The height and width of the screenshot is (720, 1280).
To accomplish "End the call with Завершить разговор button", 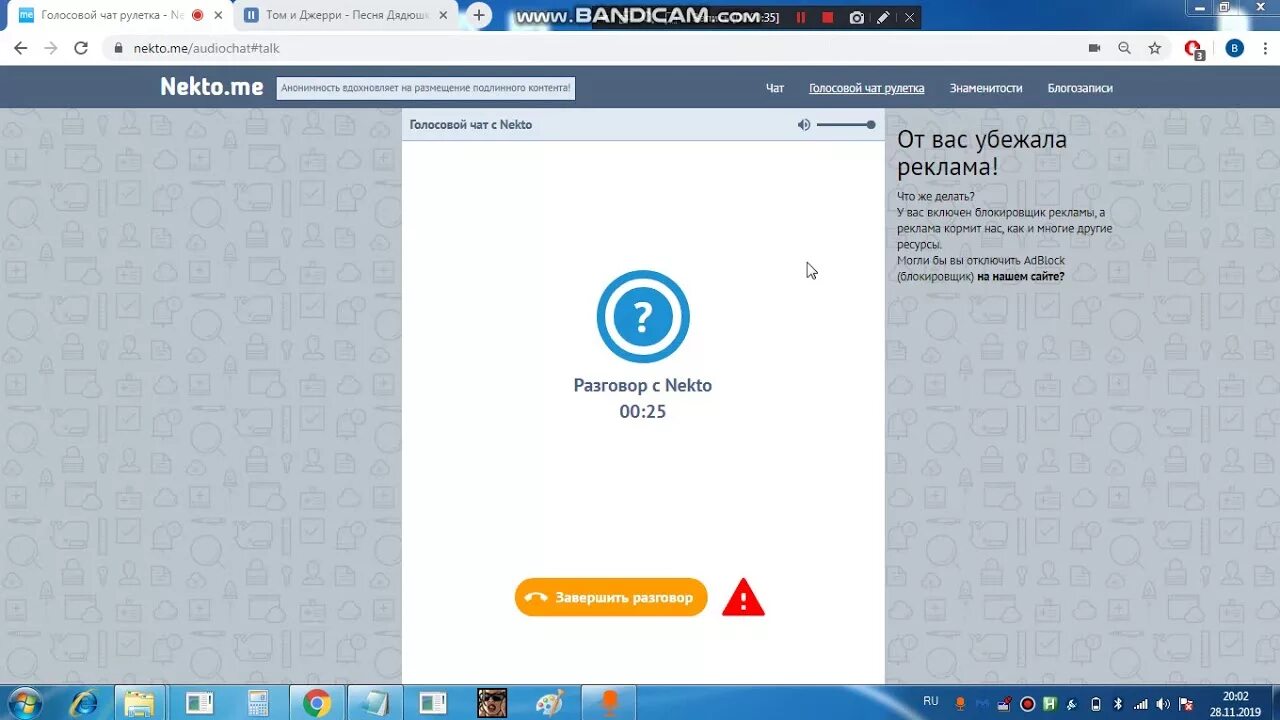I will pos(611,597).
